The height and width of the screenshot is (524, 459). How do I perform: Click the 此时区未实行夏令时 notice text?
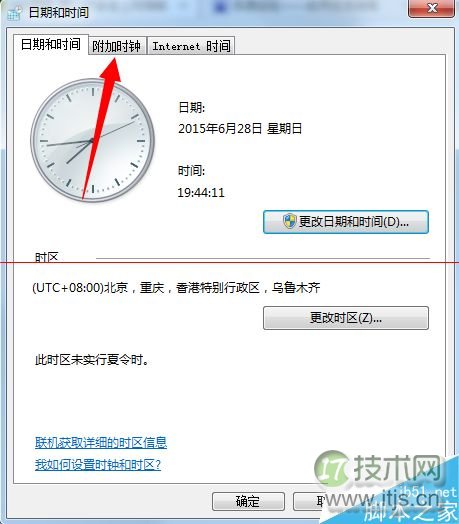coord(92,360)
